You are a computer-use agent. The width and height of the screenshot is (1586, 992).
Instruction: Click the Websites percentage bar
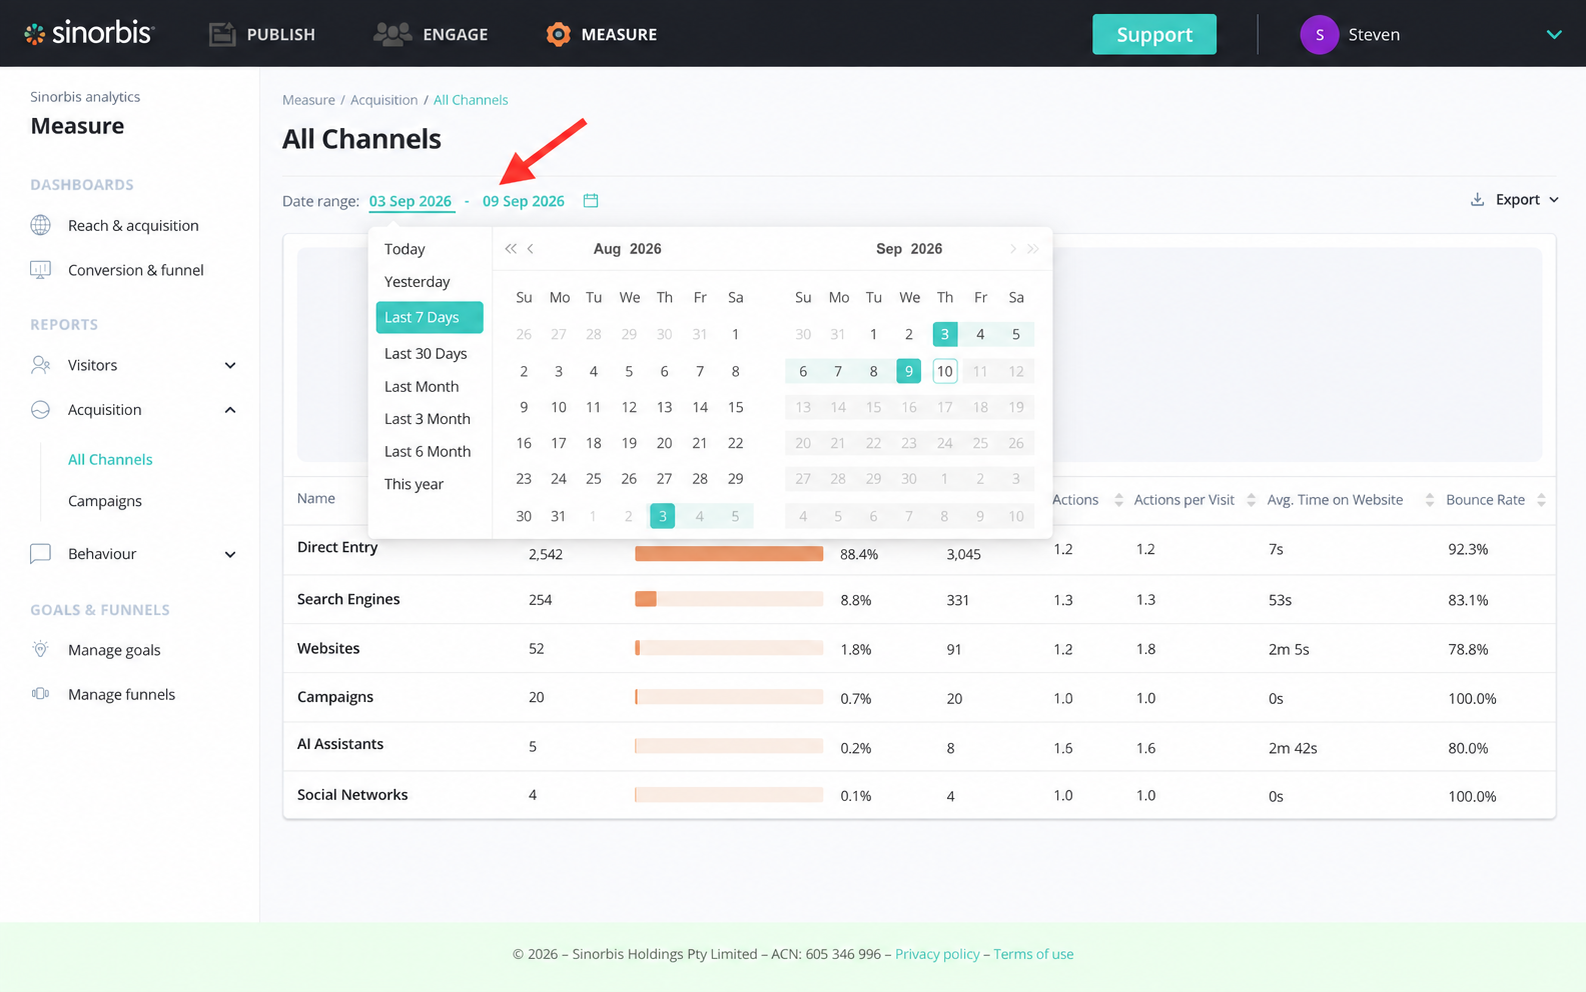(x=729, y=648)
